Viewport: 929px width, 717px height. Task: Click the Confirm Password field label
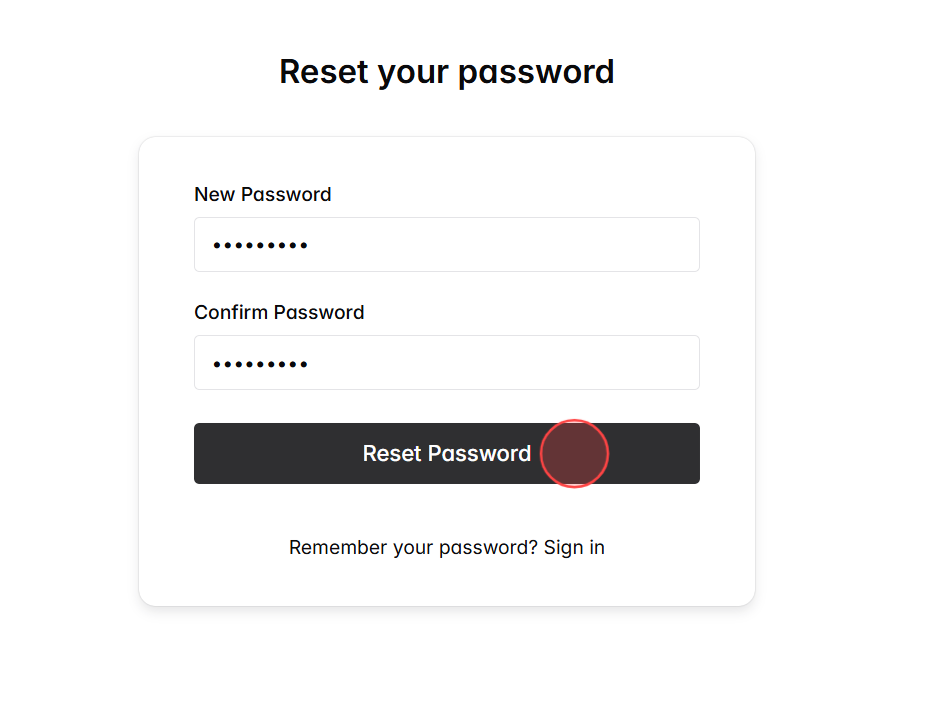(279, 312)
